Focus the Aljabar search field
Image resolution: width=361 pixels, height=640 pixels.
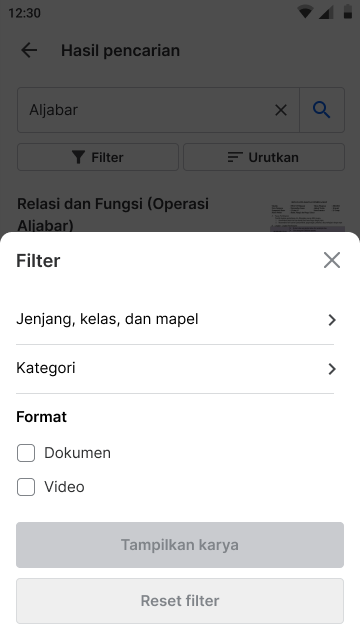click(x=145, y=110)
